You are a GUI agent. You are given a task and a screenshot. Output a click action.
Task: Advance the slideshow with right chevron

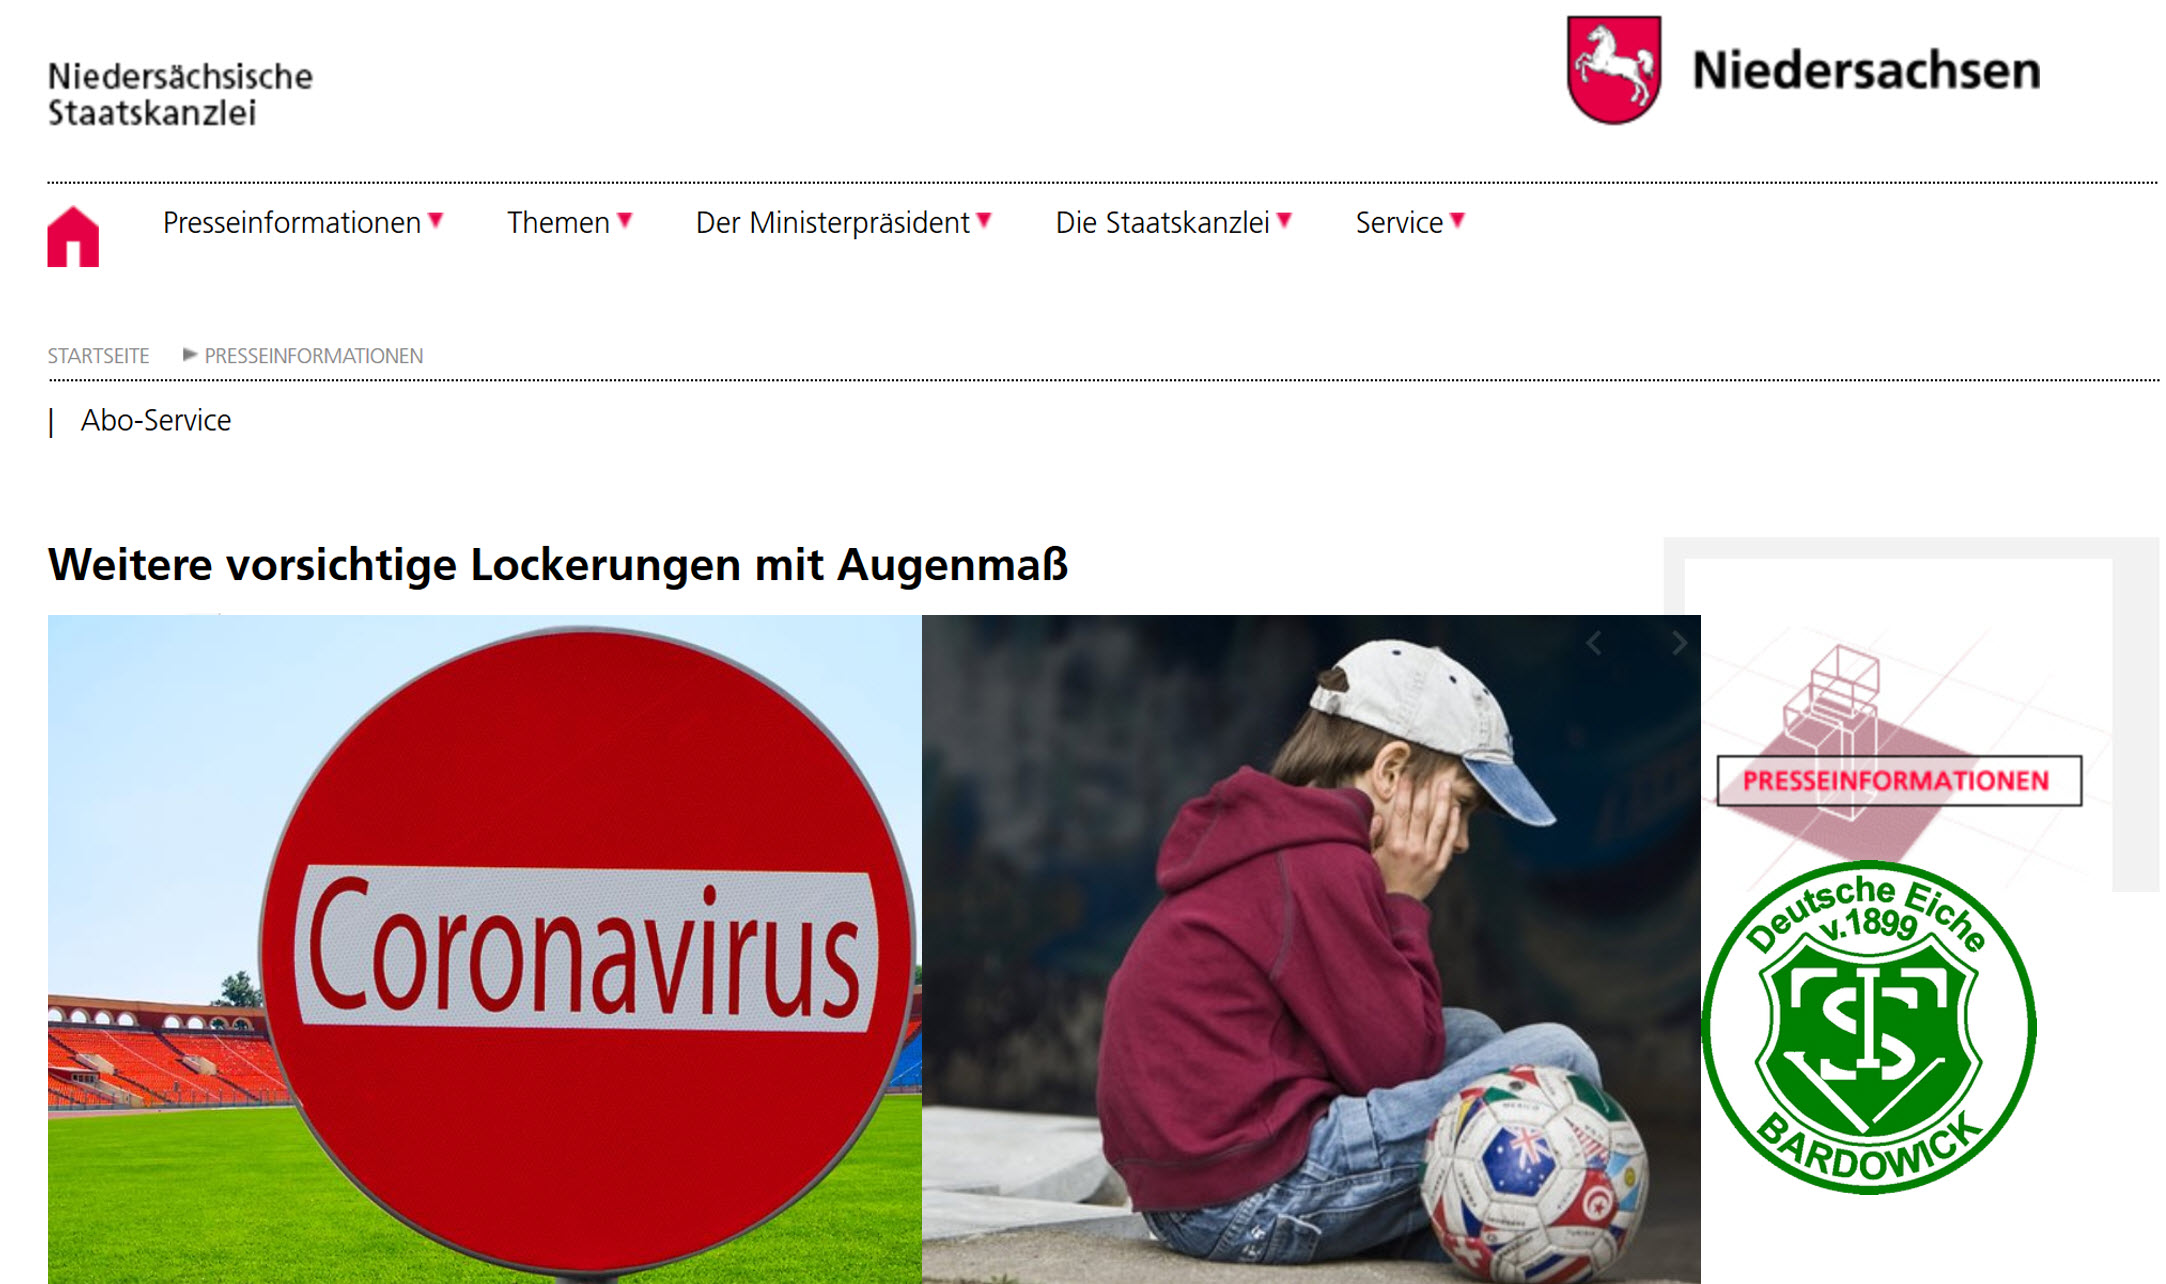[1679, 643]
